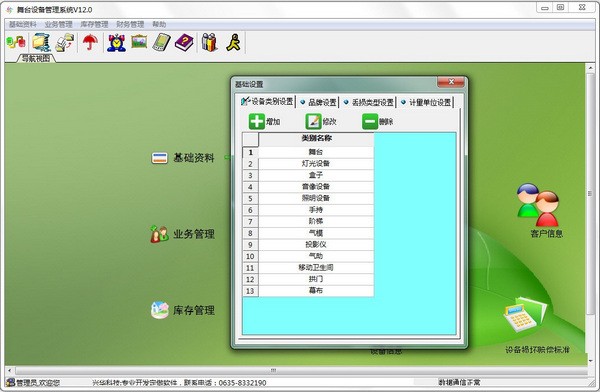This screenshot has width=600, height=392.
Task: Click the yellow running man exit icon
Action: pos(233,42)
